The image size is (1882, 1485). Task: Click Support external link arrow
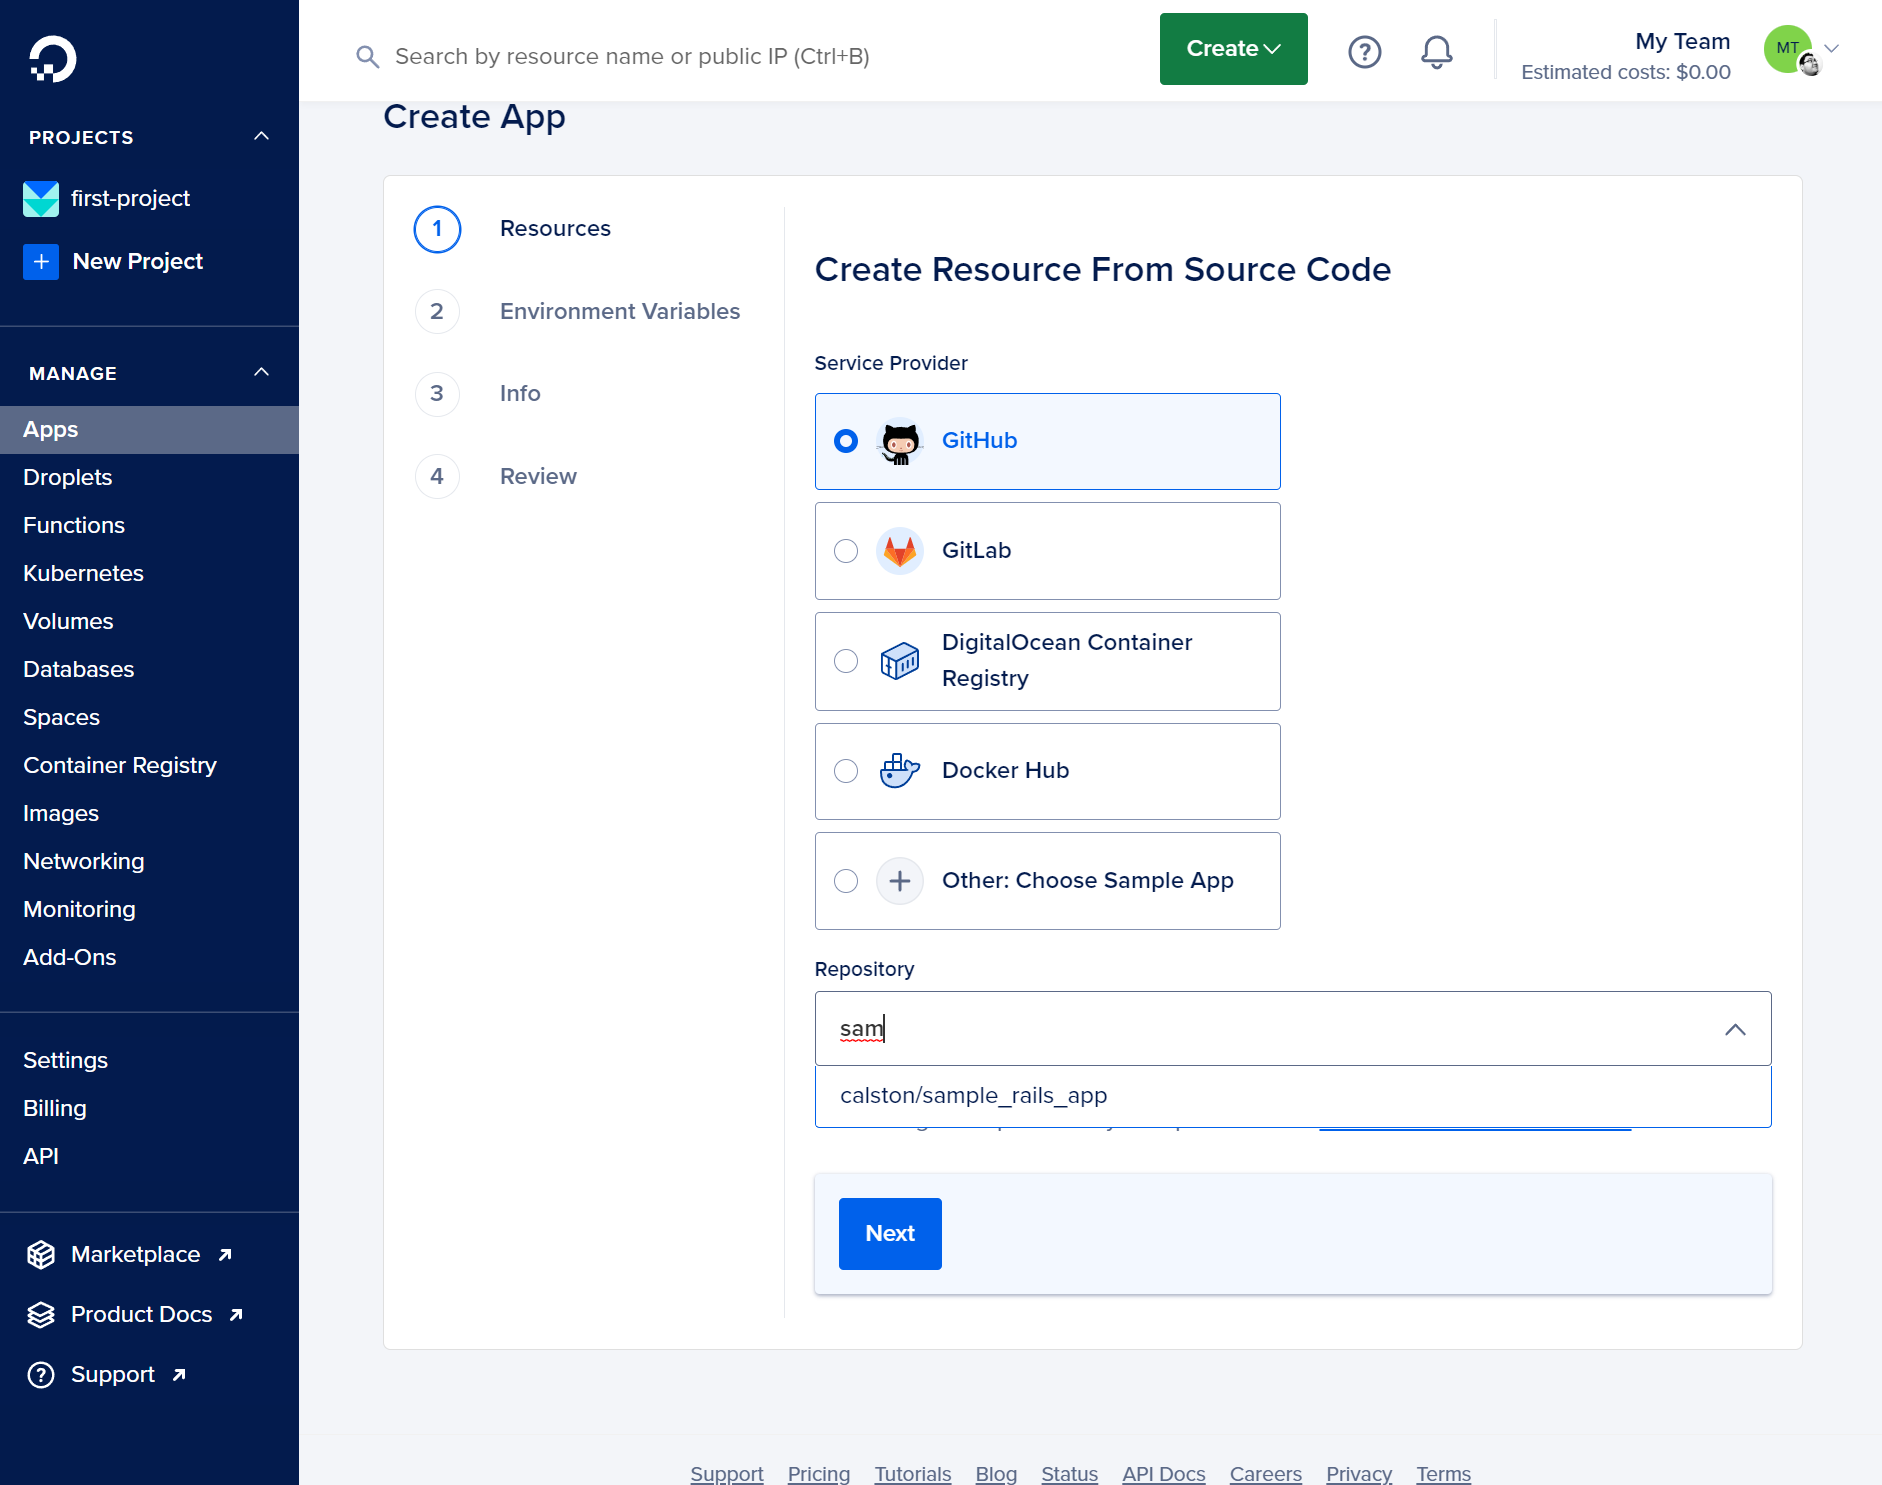179,1375
